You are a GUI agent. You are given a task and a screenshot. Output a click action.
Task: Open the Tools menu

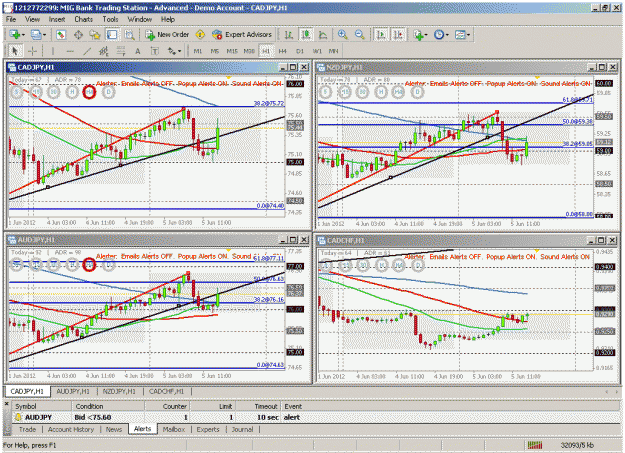click(110, 19)
